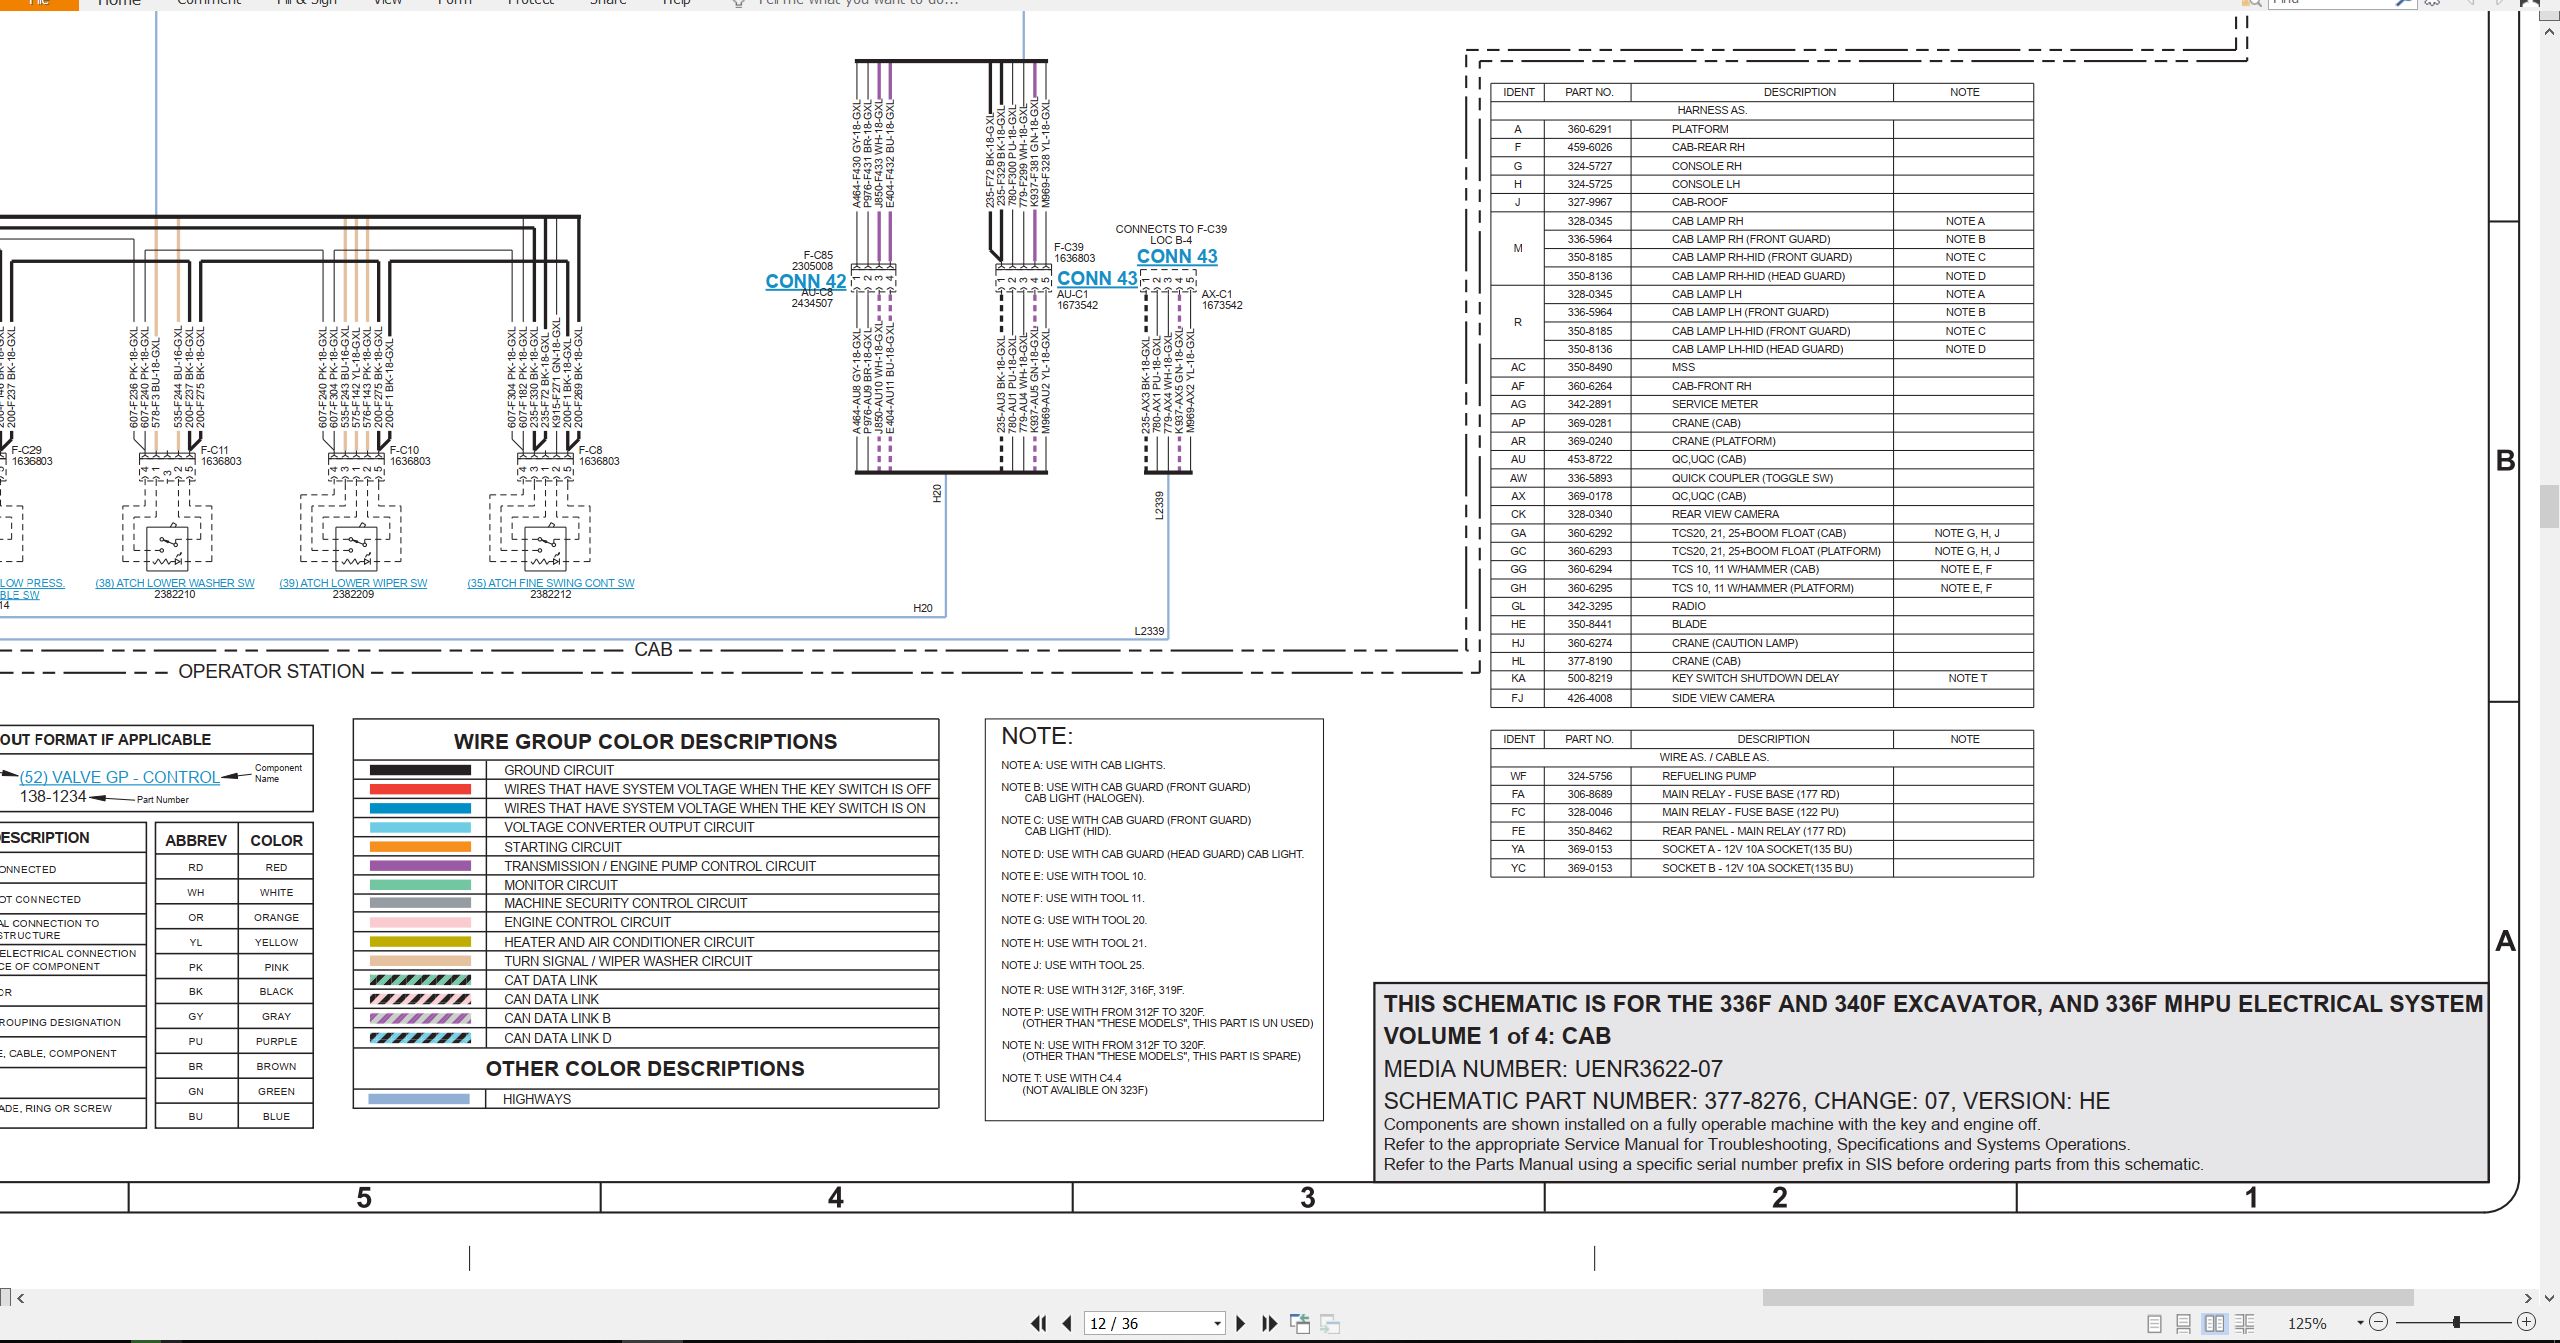Screen dimensions: 2560x1343
Task: Click the MEDIA NUMBER: UENR3622-07 line
Action: point(1553,1069)
